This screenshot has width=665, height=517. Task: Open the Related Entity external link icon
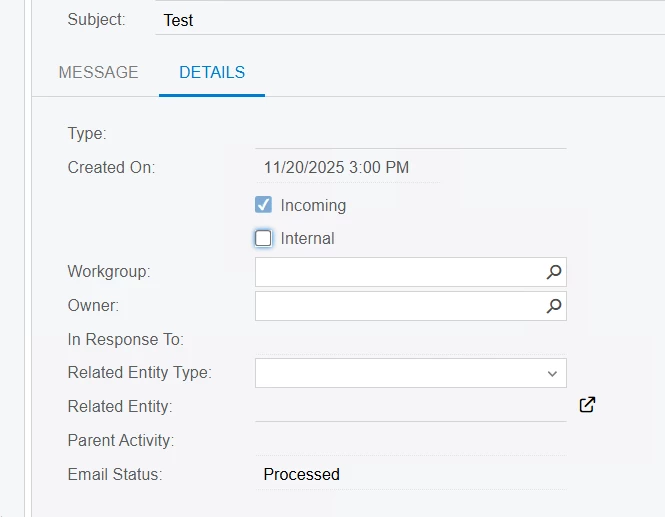click(587, 405)
